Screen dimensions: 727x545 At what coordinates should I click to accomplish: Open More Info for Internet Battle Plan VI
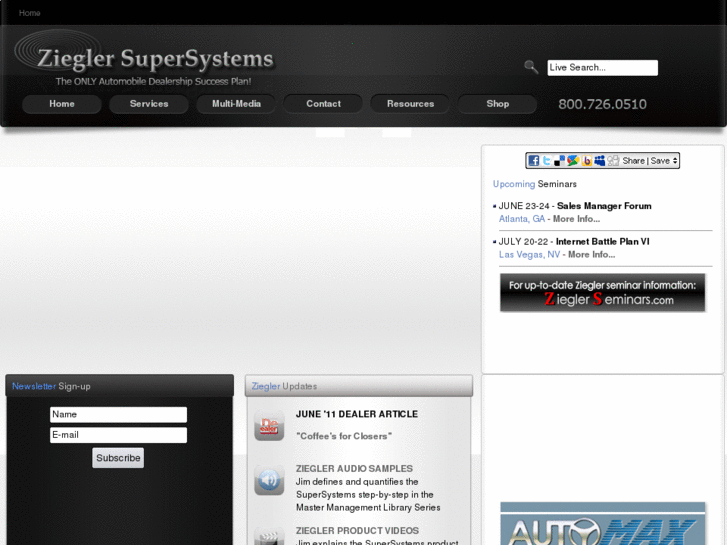coord(592,255)
